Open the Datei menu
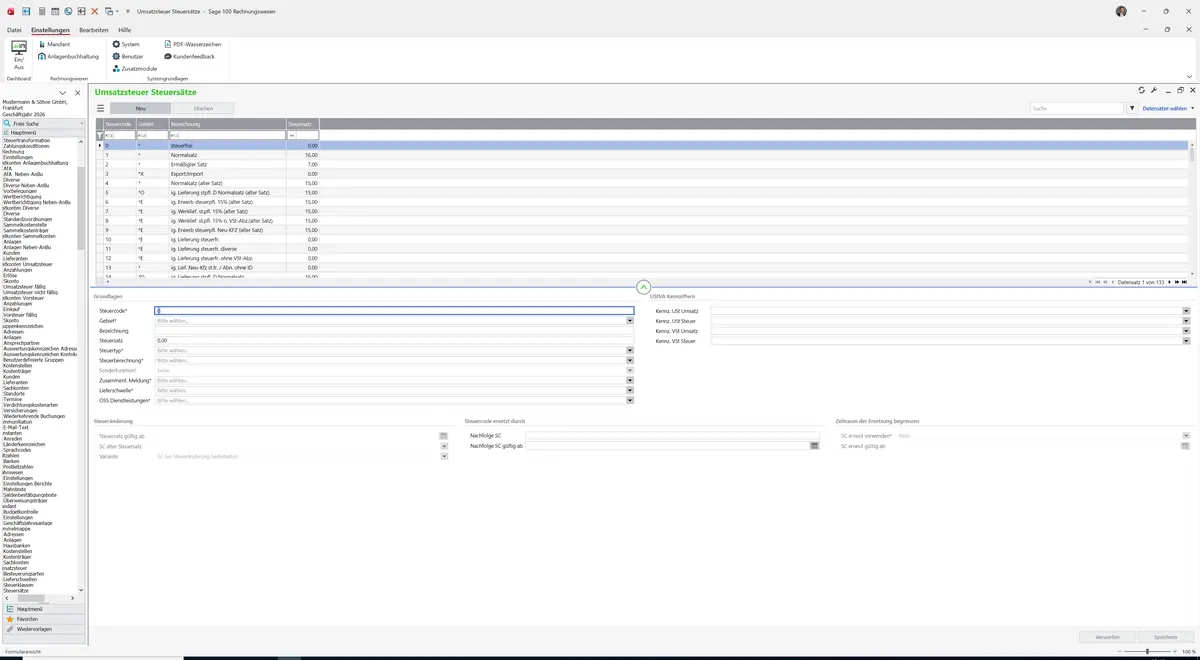The height and width of the screenshot is (660, 1200). 14,30
